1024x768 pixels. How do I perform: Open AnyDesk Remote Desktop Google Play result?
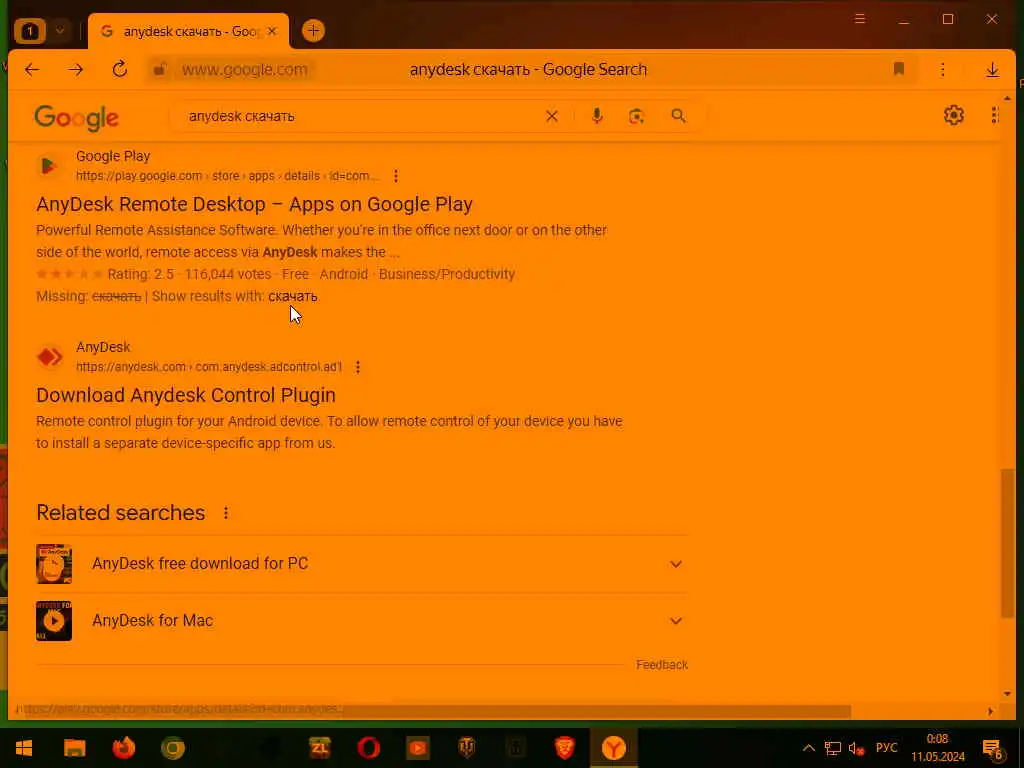pos(254,204)
